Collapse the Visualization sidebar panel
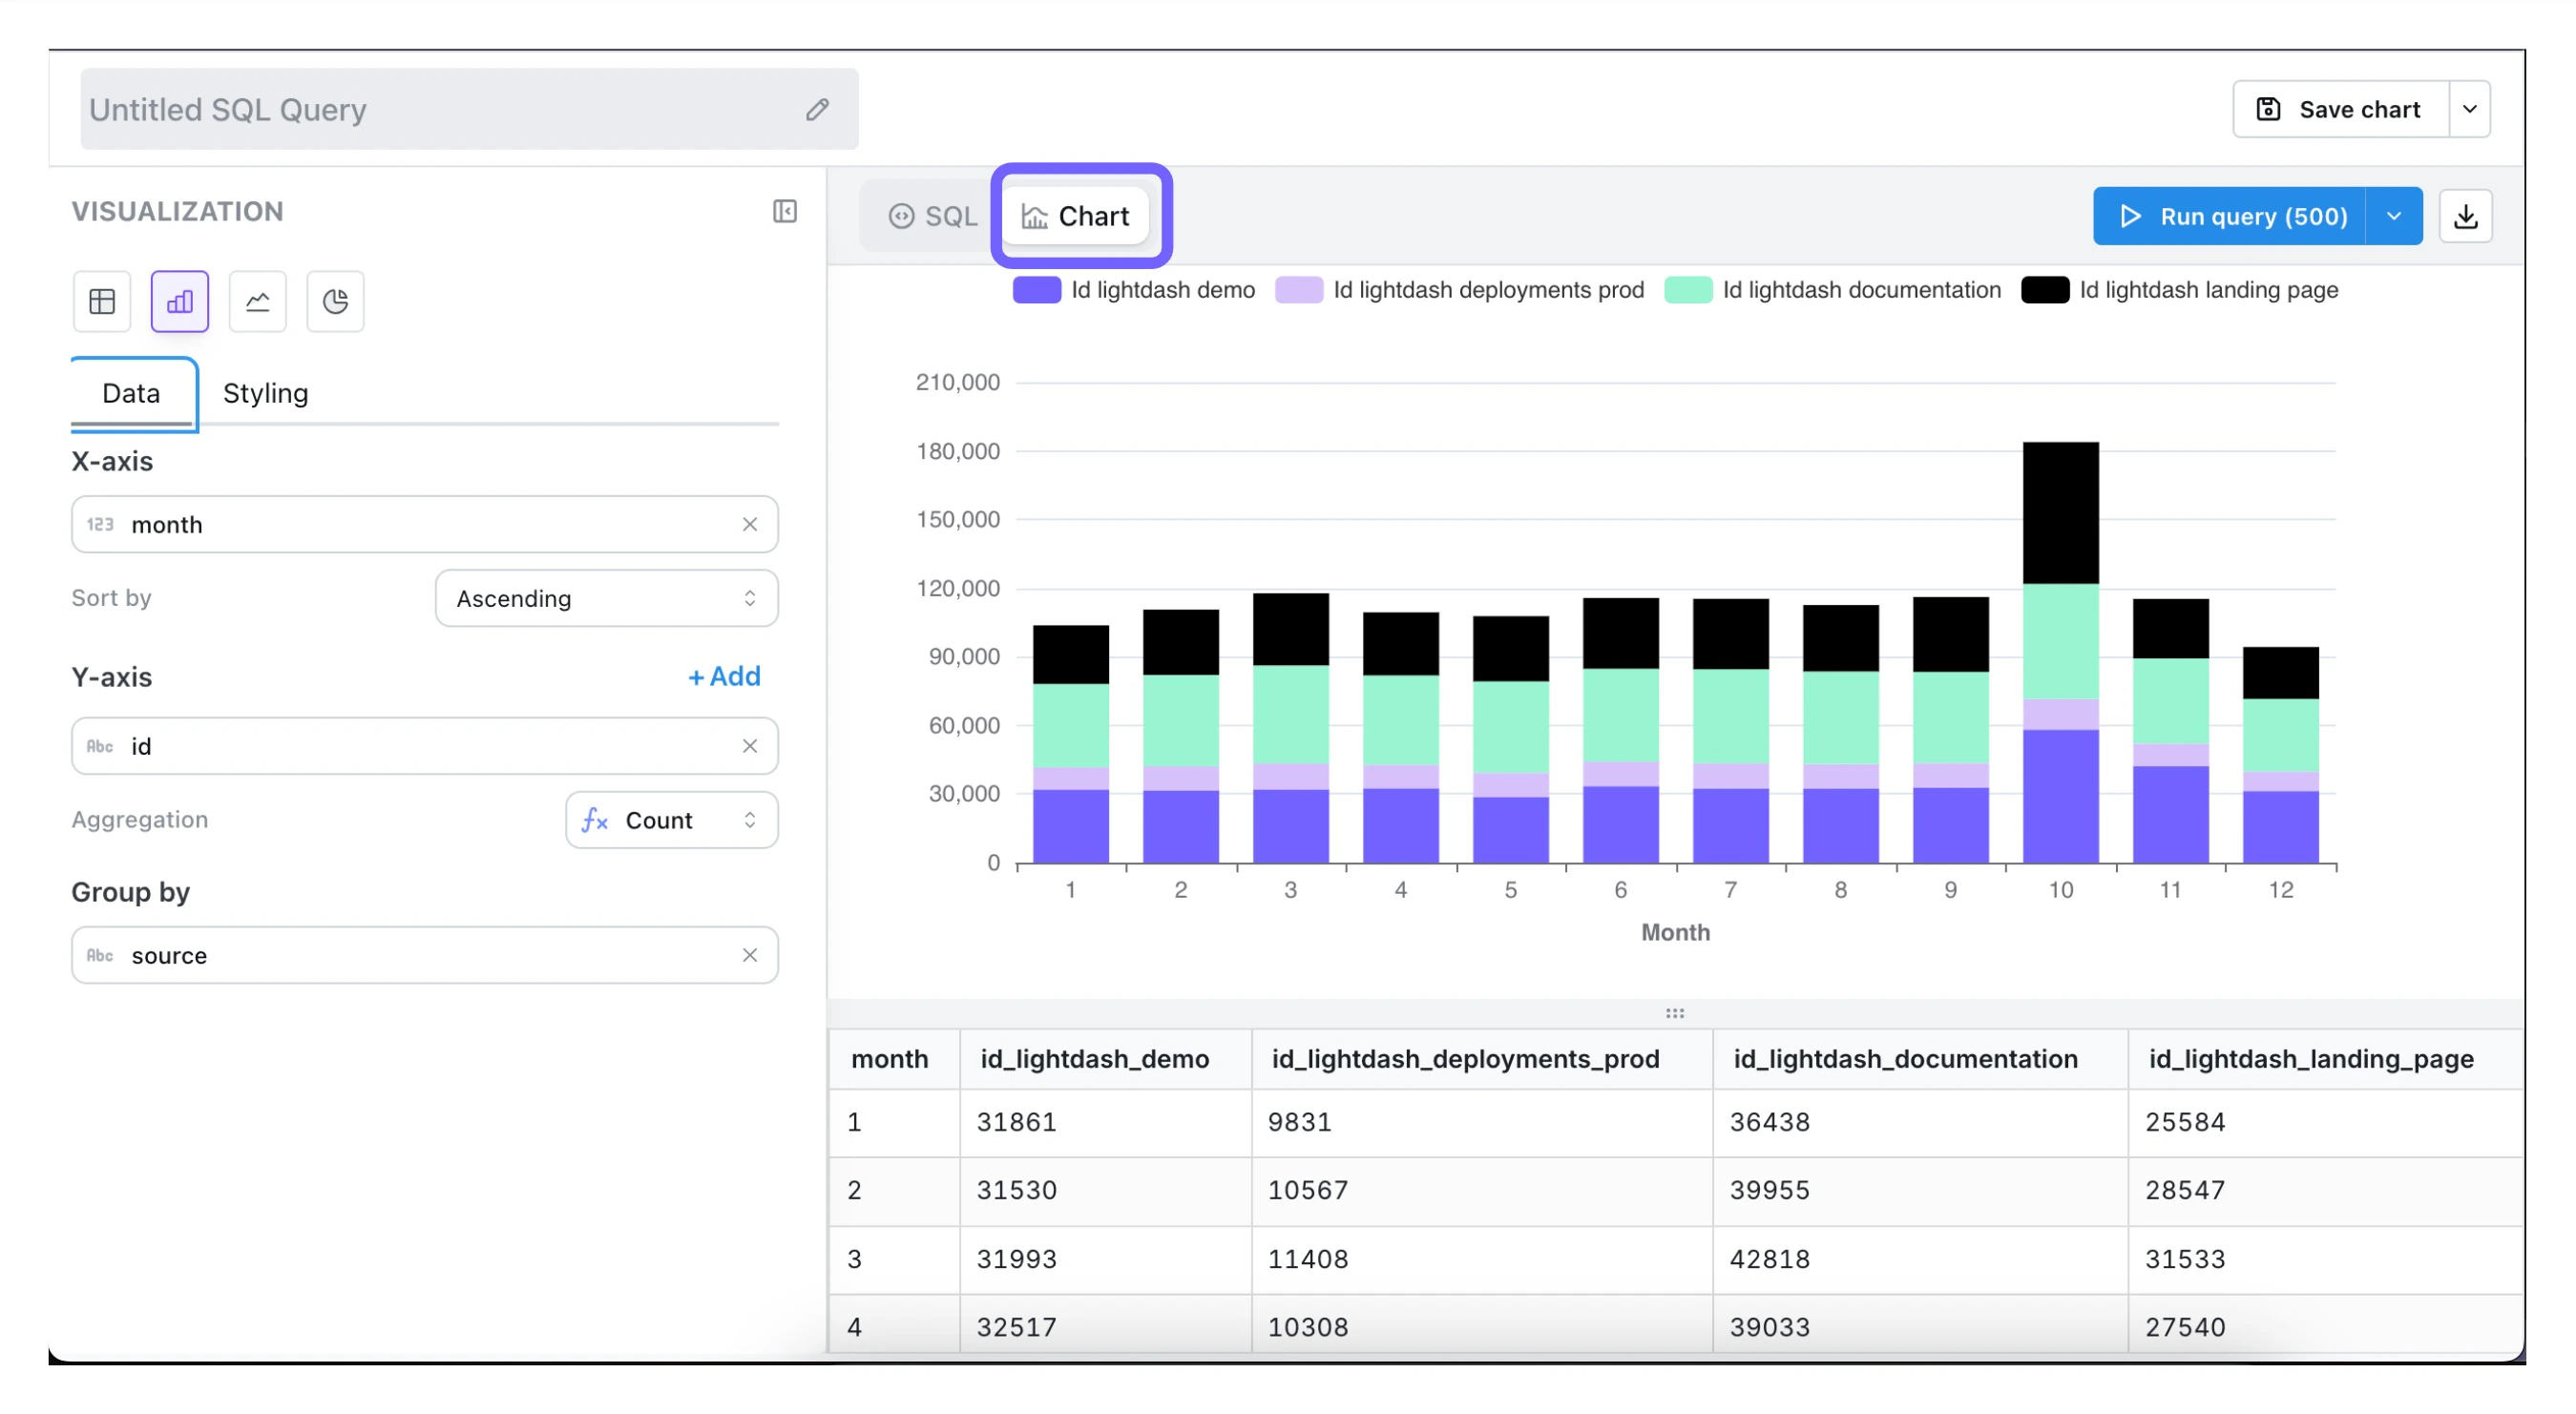Viewport: 2576px width, 1414px height. point(785,211)
